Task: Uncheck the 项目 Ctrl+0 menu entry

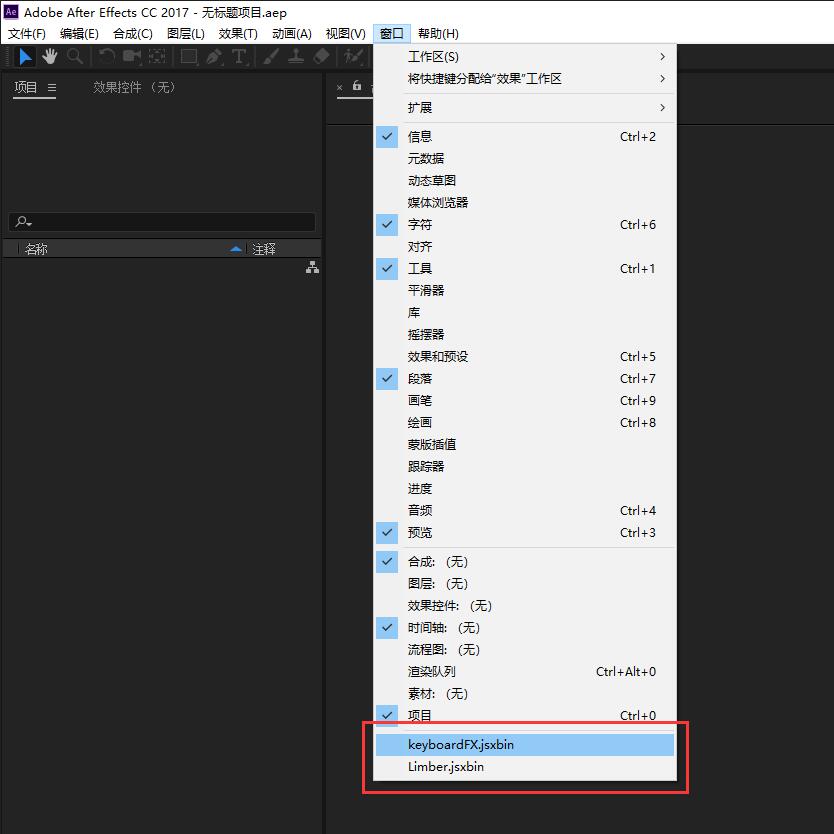Action: (525, 715)
